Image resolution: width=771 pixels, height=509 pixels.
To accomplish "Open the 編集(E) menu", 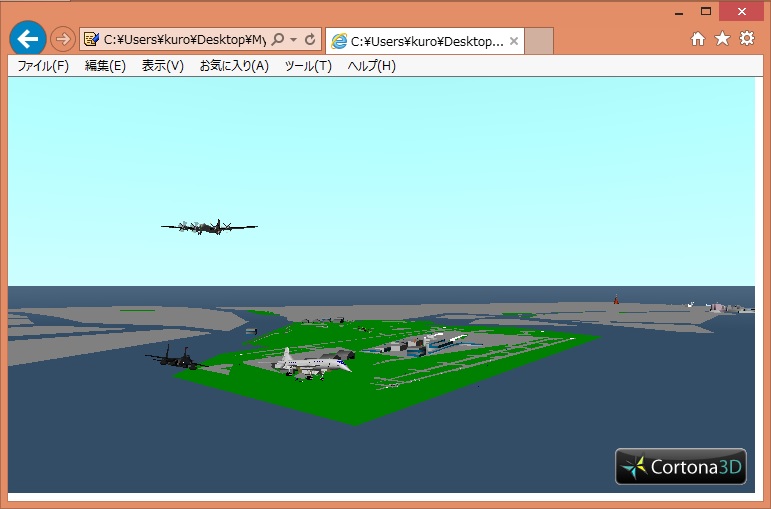I will tap(105, 66).
